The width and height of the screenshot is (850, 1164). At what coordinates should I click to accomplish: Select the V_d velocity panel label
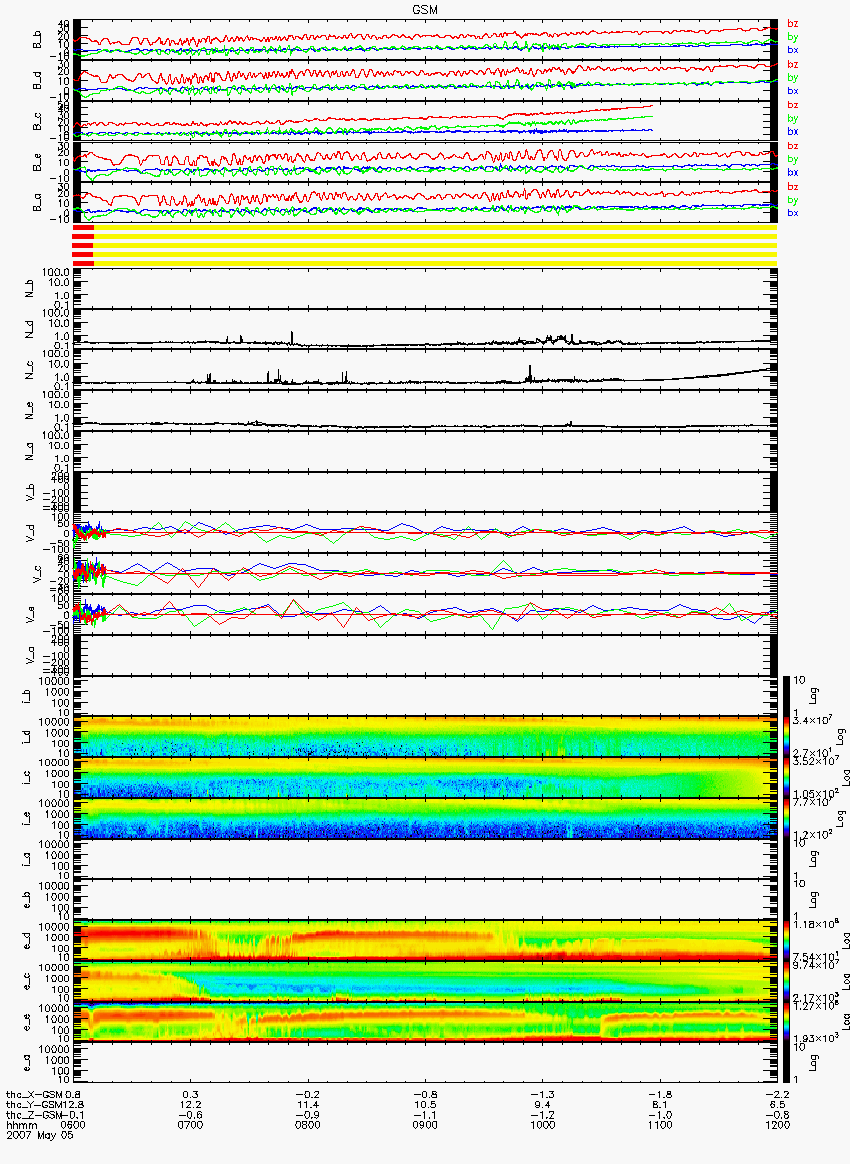[x=30, y=533]
